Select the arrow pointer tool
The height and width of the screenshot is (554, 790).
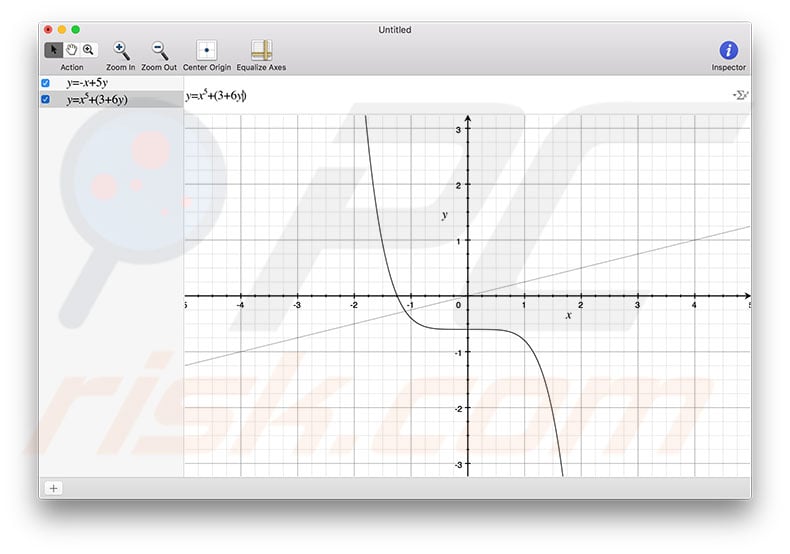53,50
